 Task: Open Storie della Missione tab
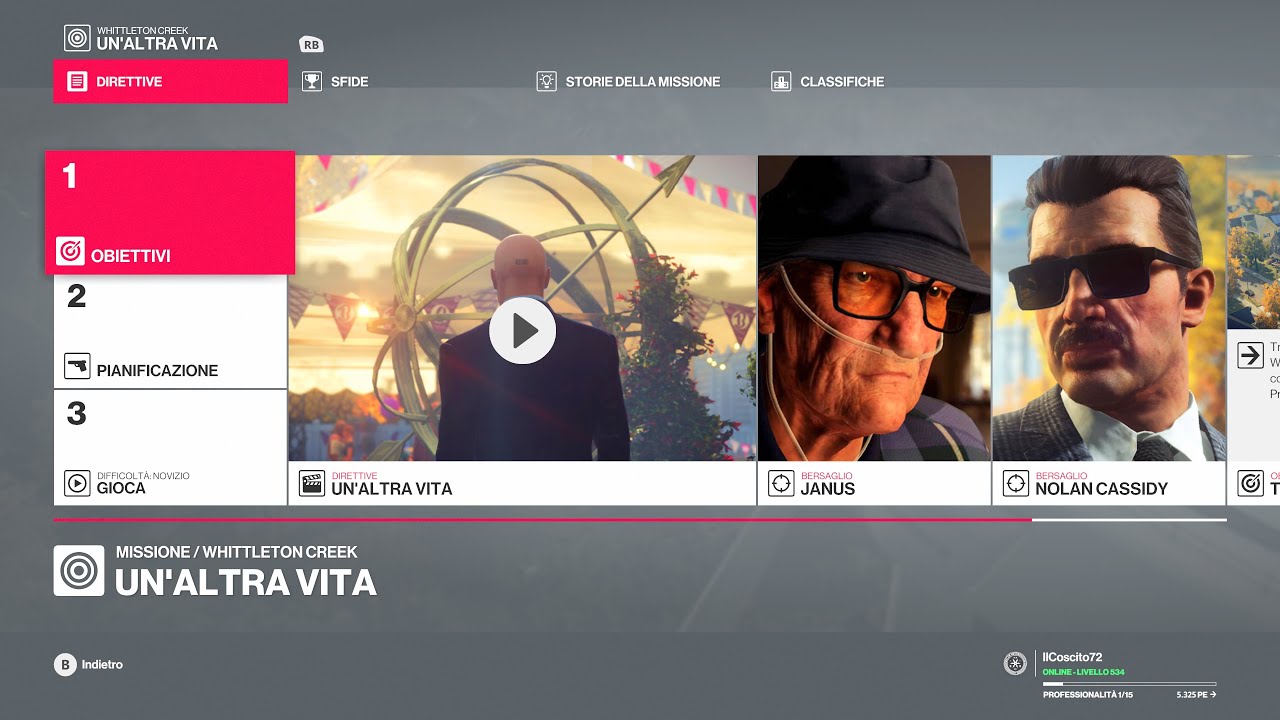tap(628, 82)
